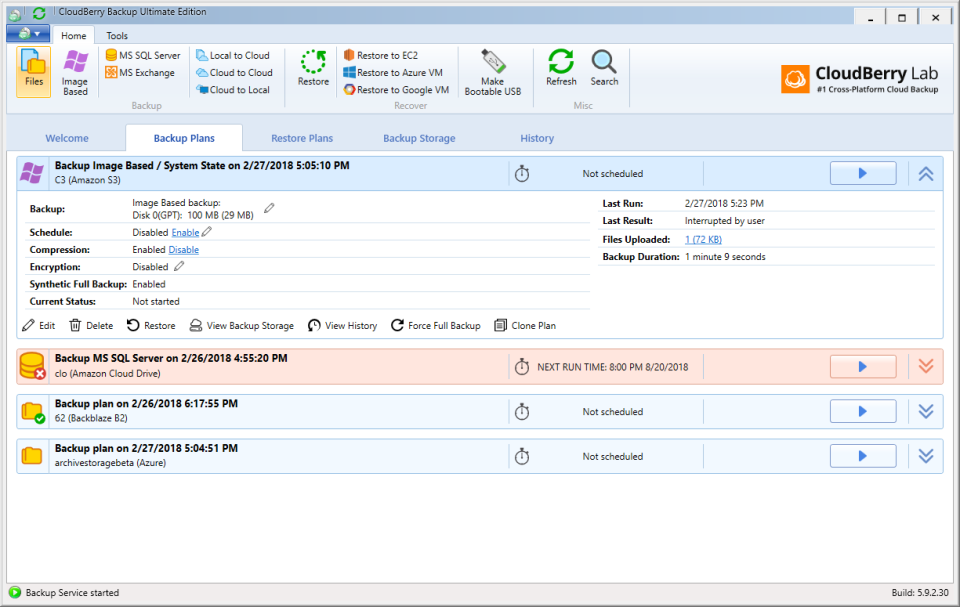
Task: Click the 'clo (Amazon Cloud Drive)' storage text
Action: coord(108,374)
